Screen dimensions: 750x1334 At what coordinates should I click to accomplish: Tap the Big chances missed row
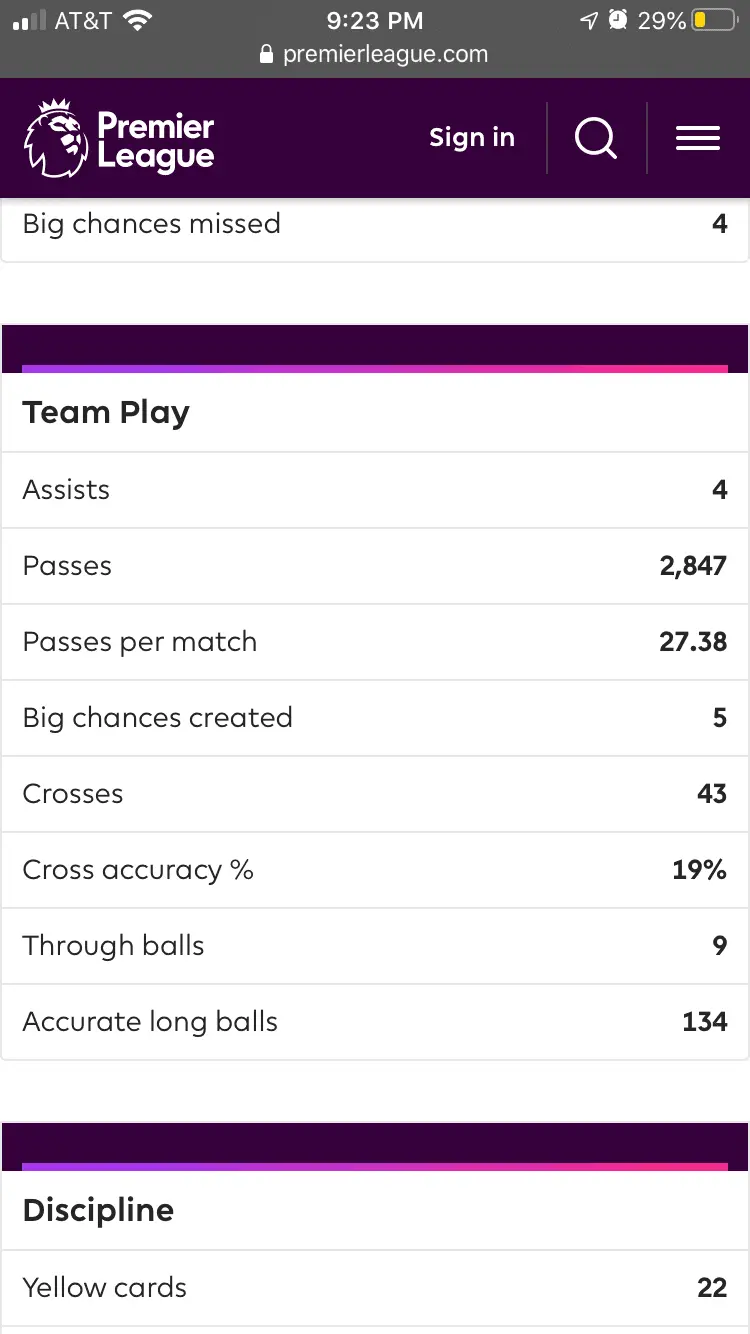375,224
